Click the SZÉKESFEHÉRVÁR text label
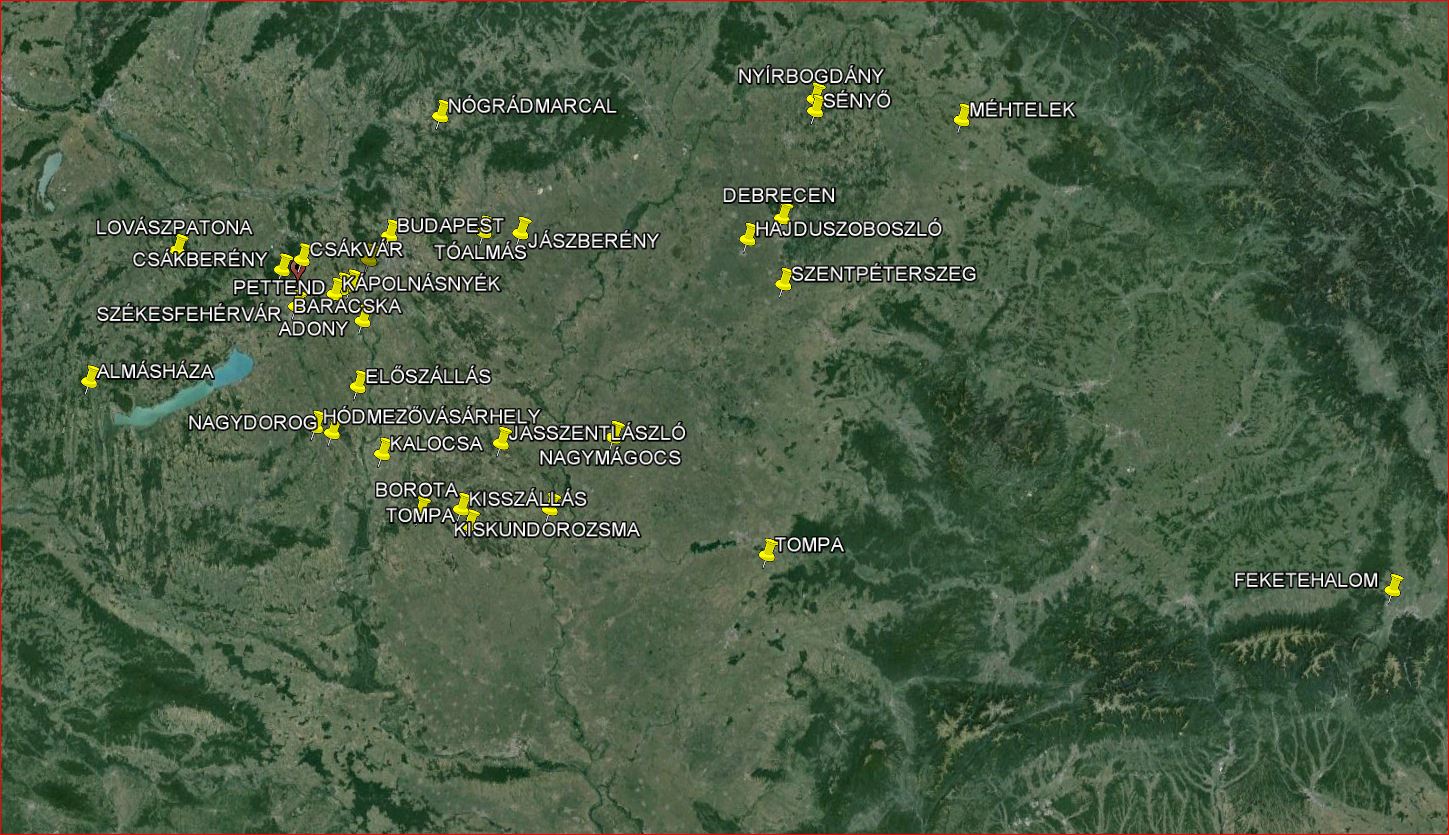Image resolution: width=1449 pixels, height=835 pixels. [x=189, y=314]
